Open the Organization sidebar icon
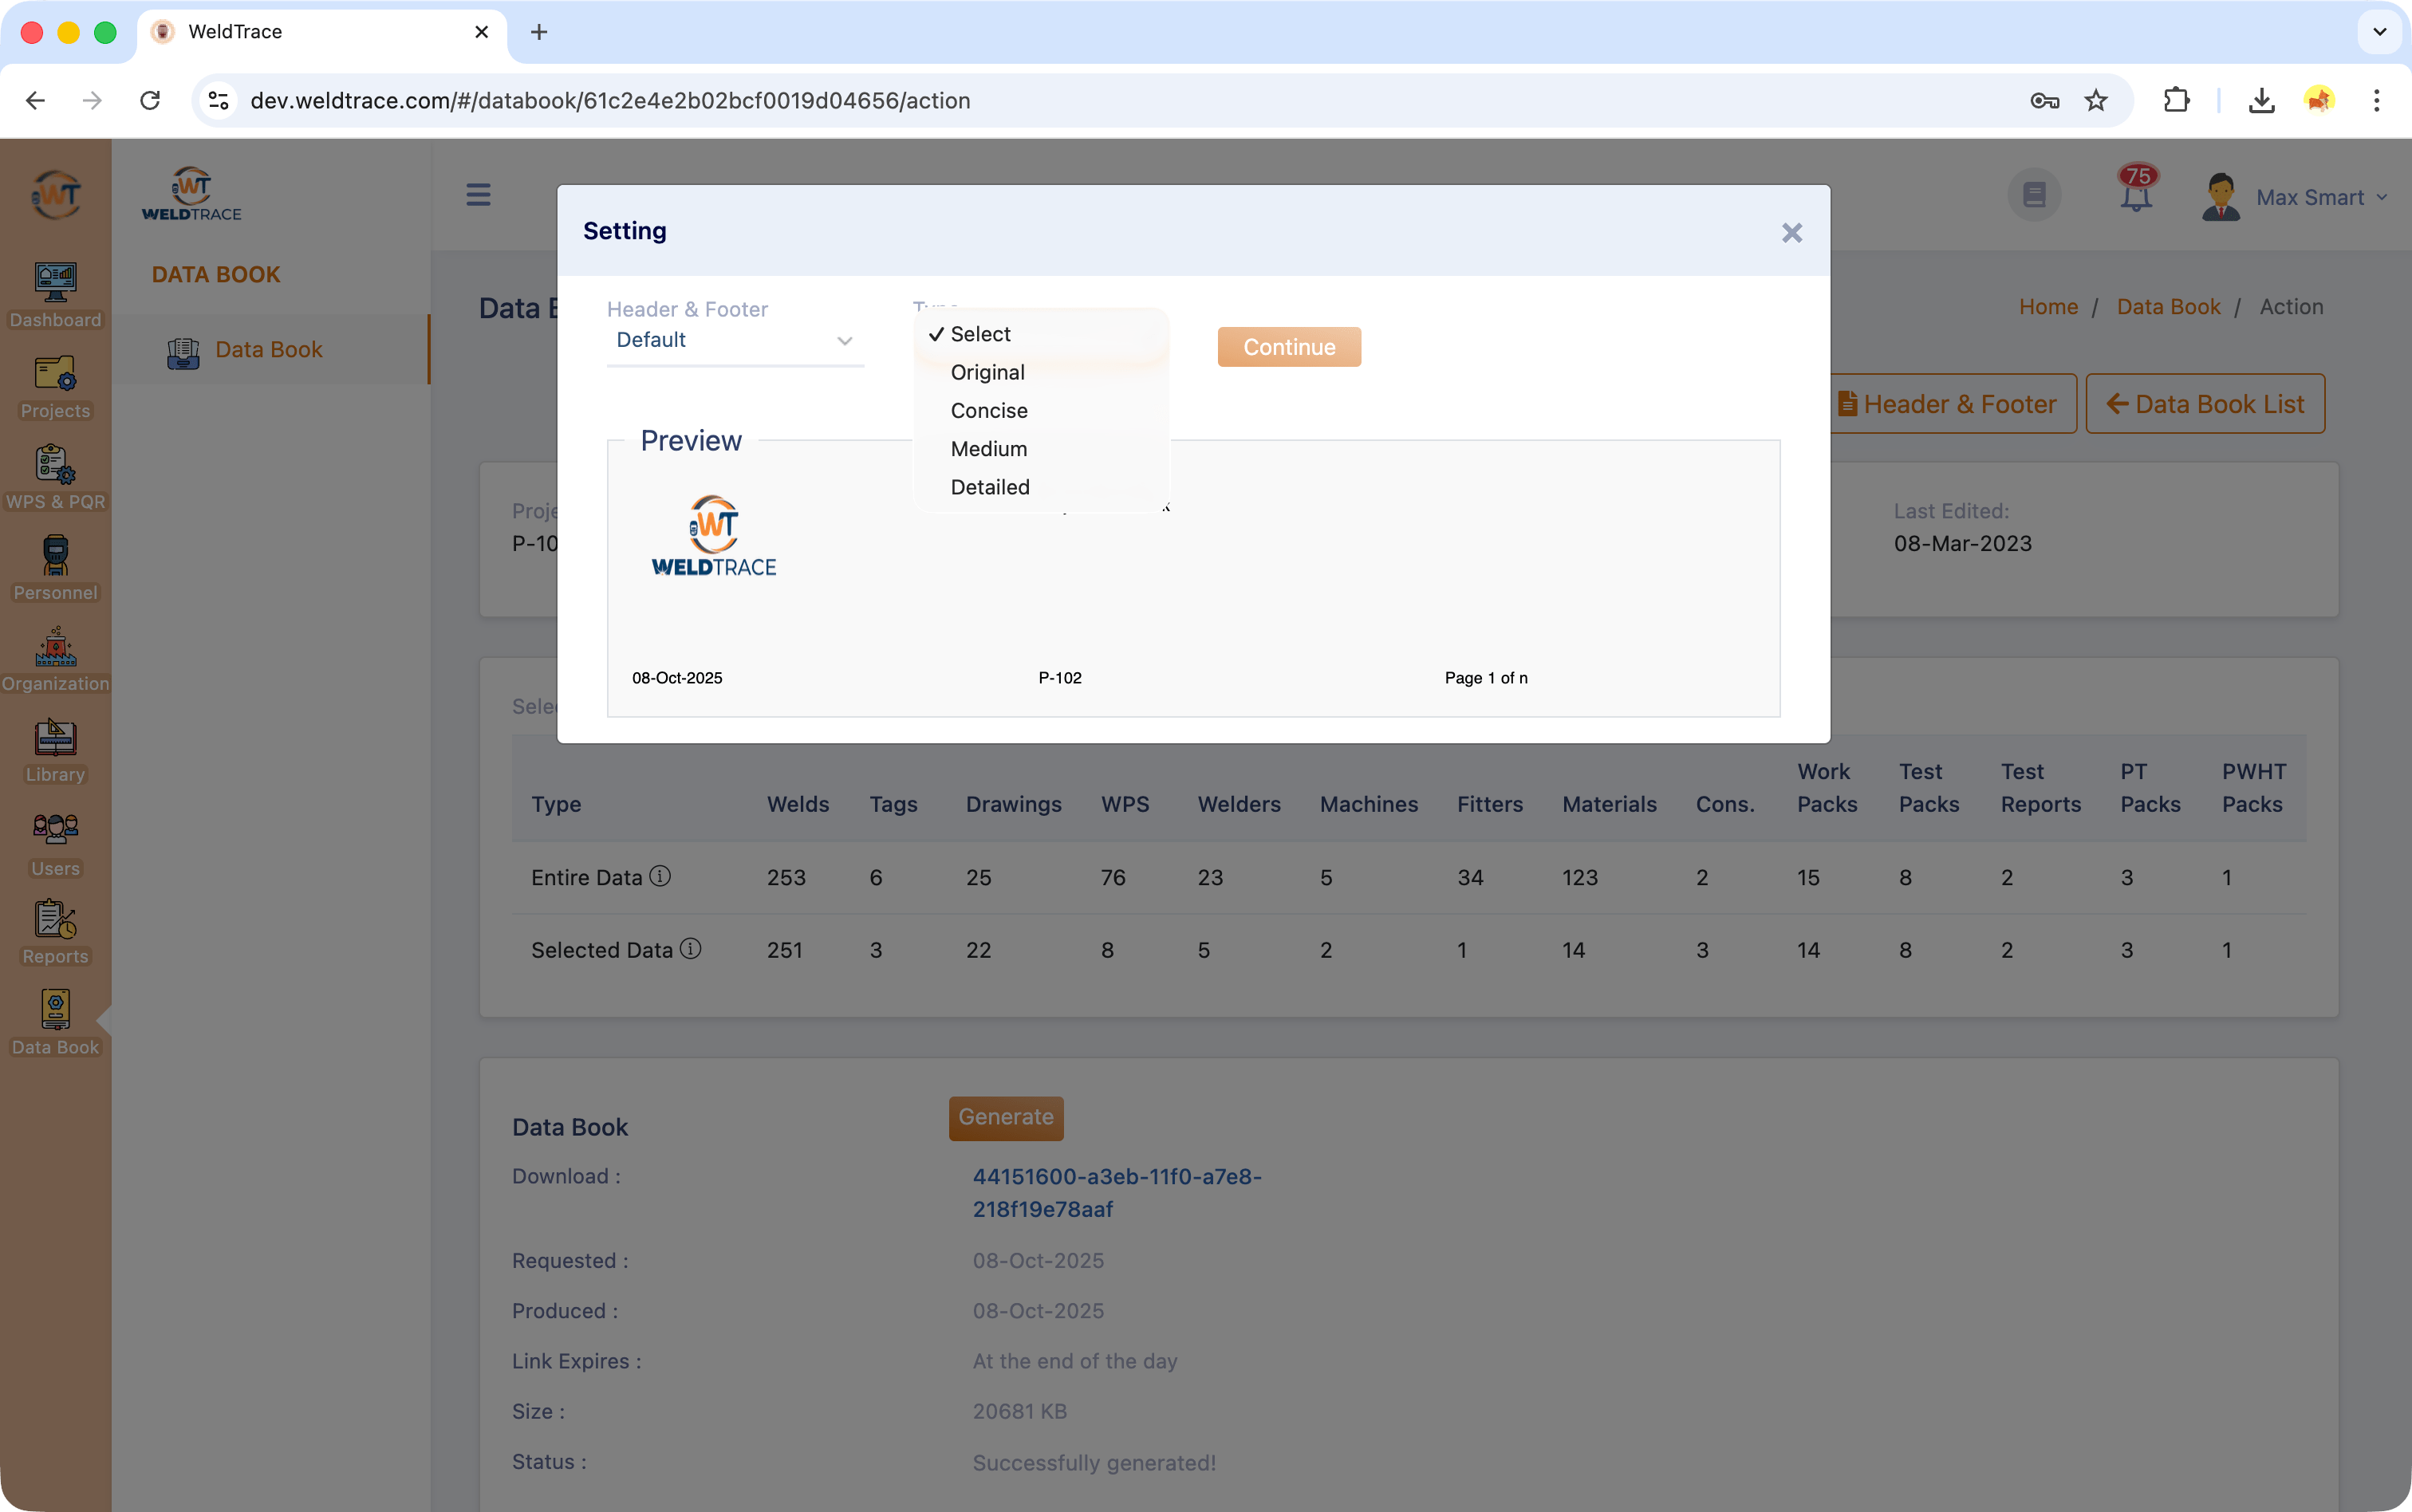The width and height of the screenshot is (2412, 1512). [x=55, y=658]
